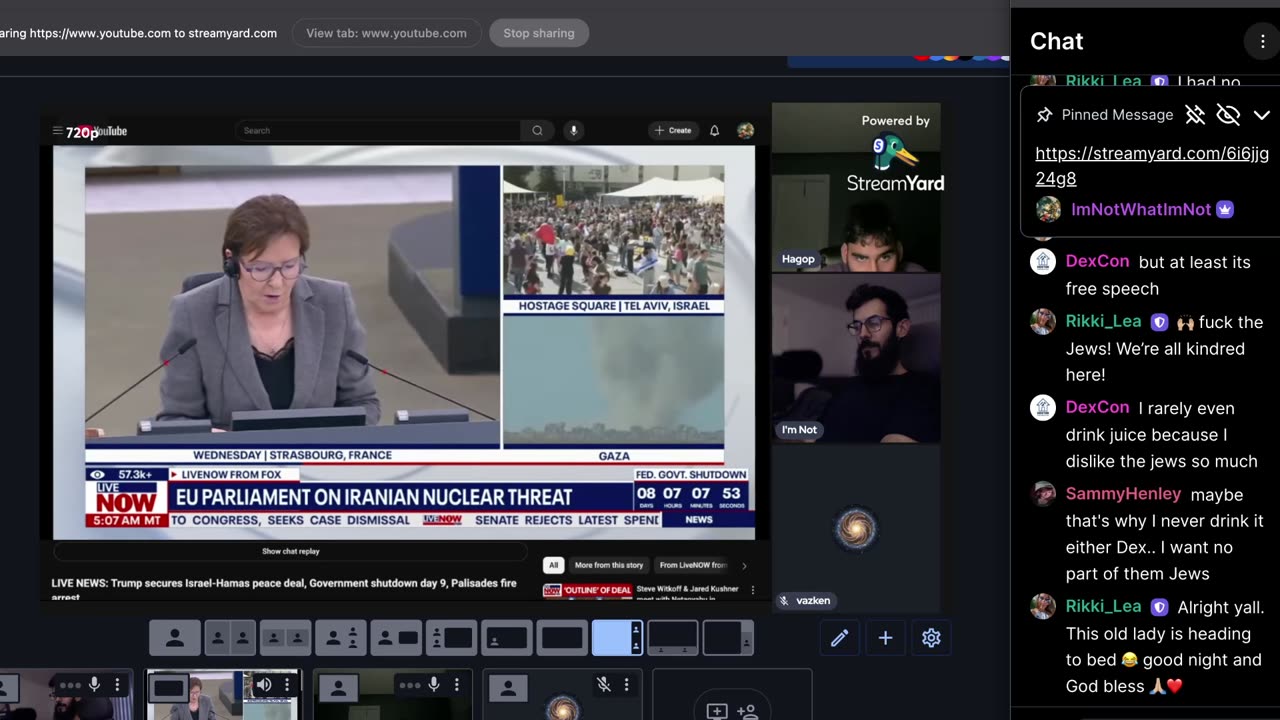The image size is (1280, 720).
Task: Pick the spotlight layout with stacked guests
Action: pos(341,637)
